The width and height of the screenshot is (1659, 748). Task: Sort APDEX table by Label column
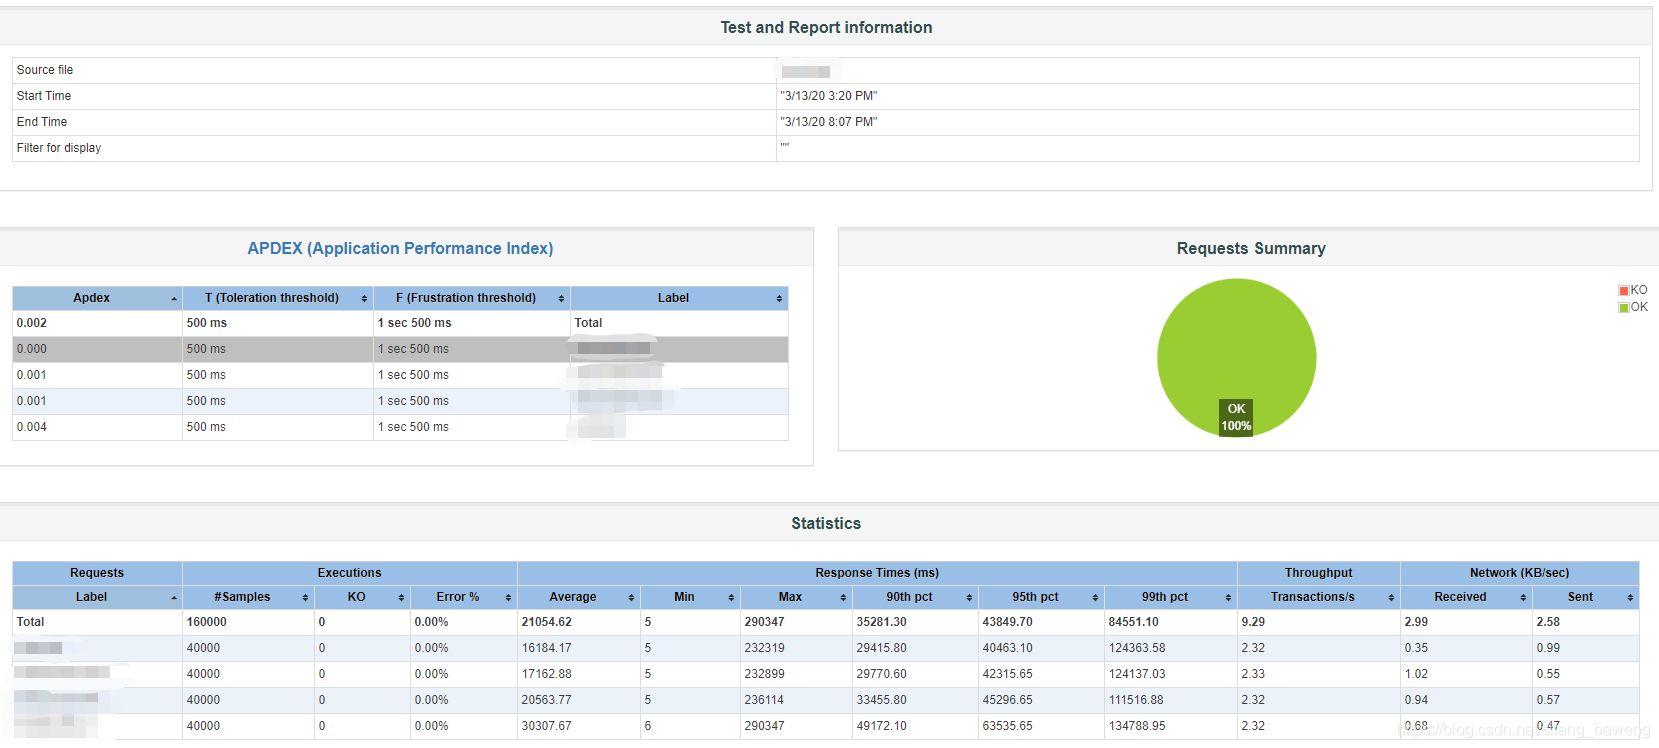679,298
